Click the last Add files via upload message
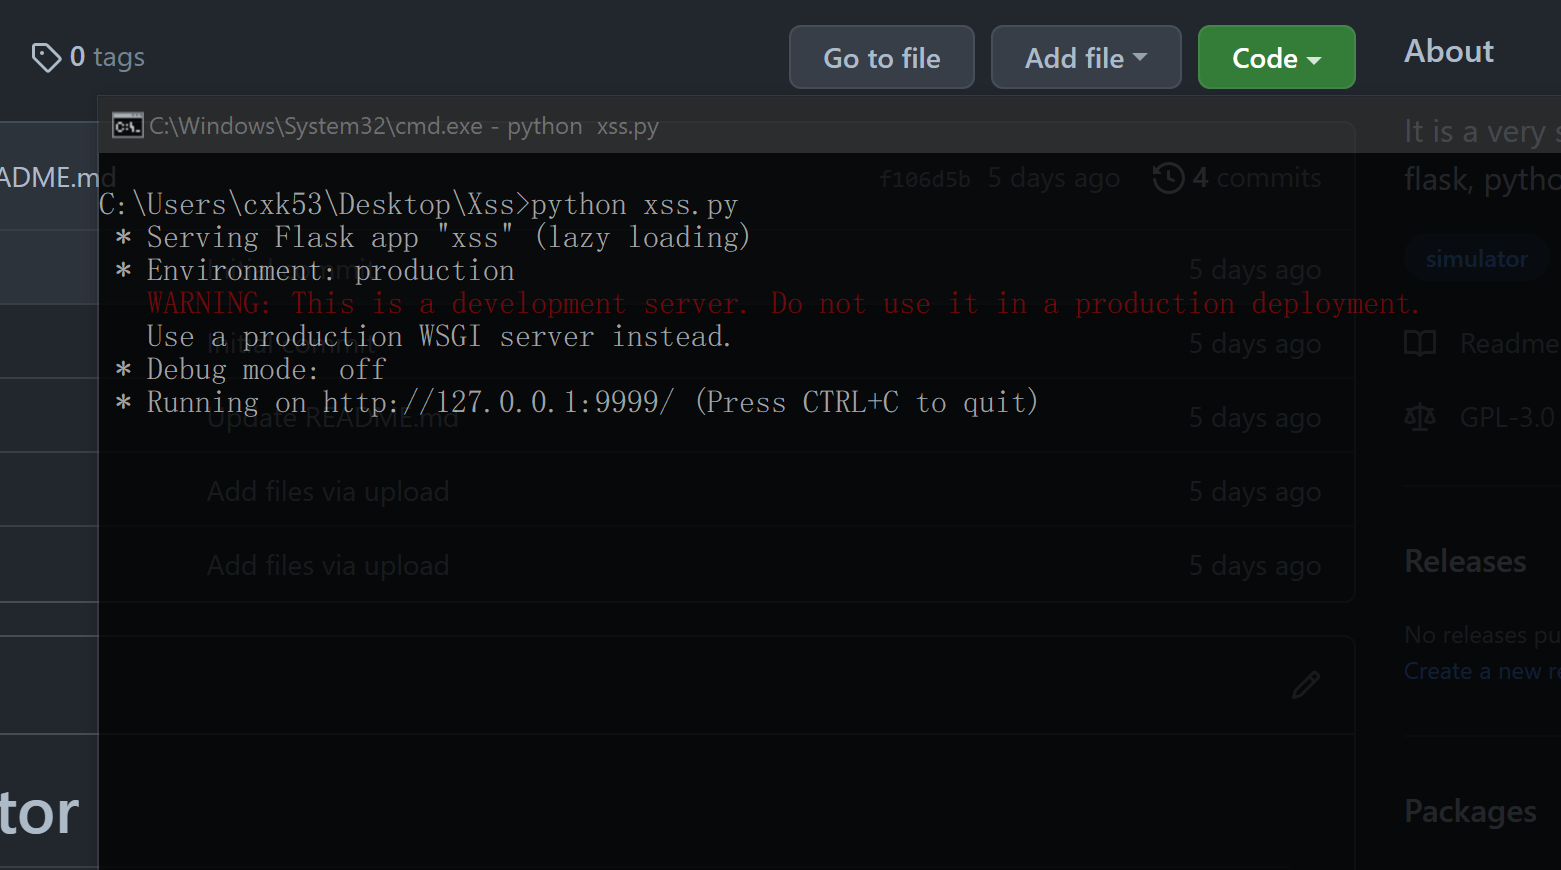Image resolution: width=1561 pixels, height=870 pixels. coord(328,566)
